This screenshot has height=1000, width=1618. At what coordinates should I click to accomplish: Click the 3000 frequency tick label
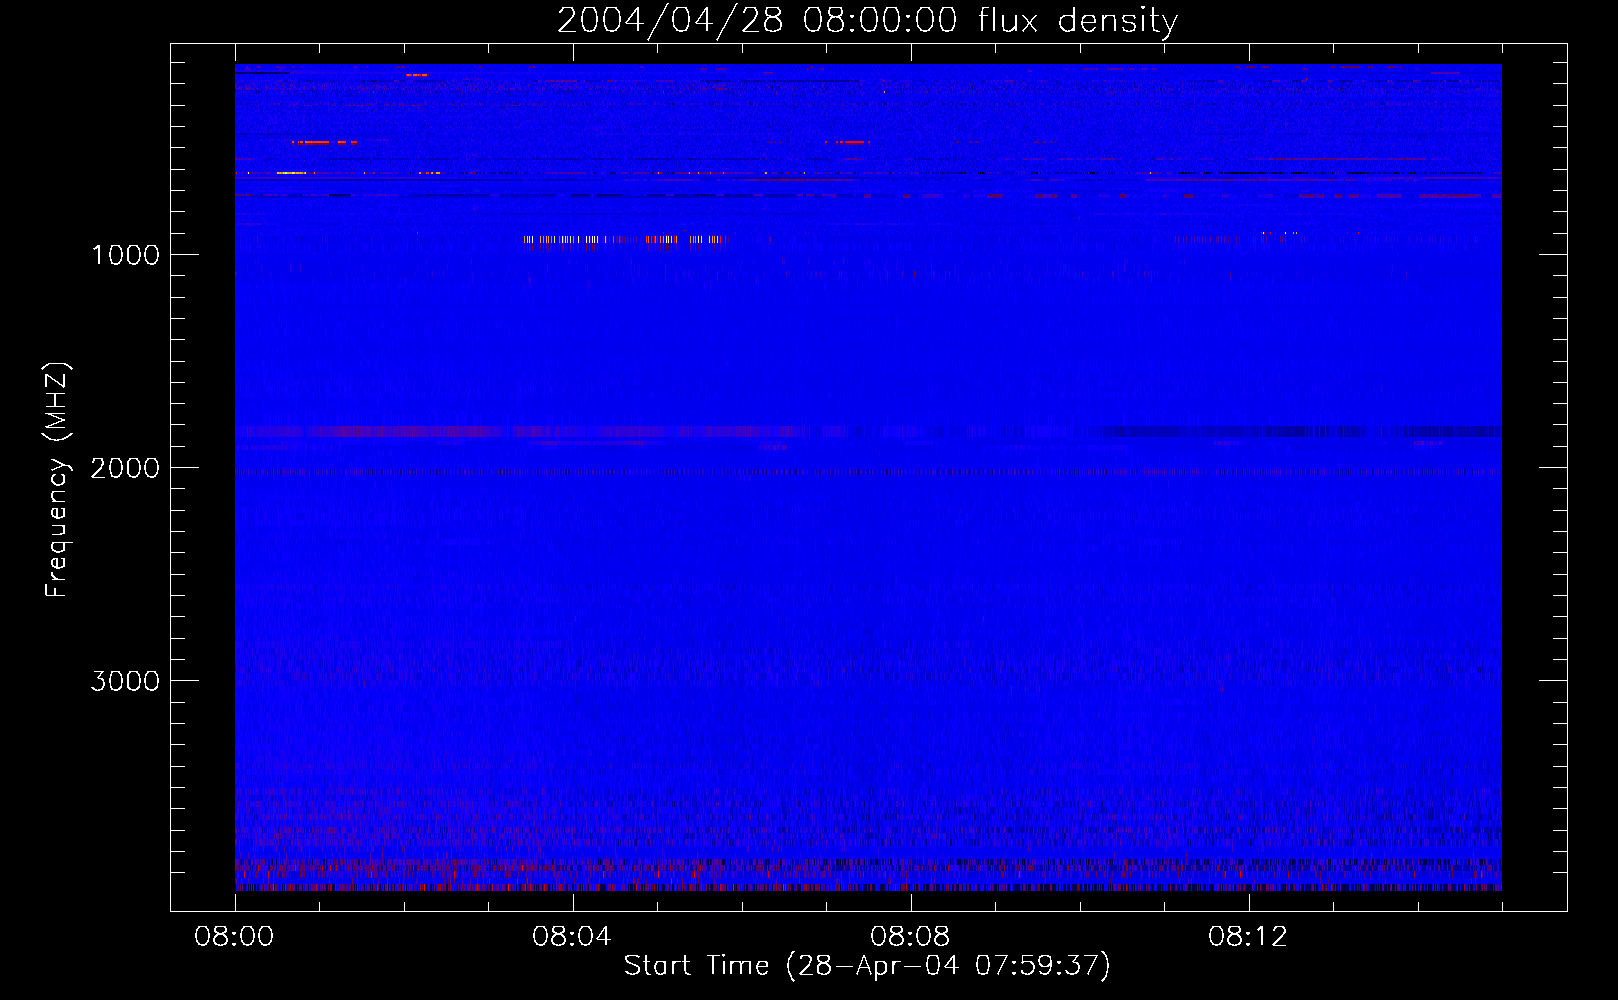pos(125,681)
